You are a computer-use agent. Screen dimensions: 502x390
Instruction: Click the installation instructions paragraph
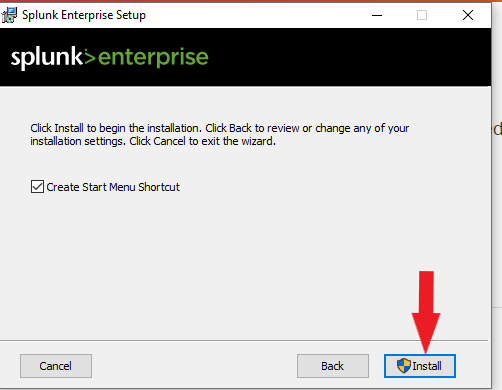point(219,135)
